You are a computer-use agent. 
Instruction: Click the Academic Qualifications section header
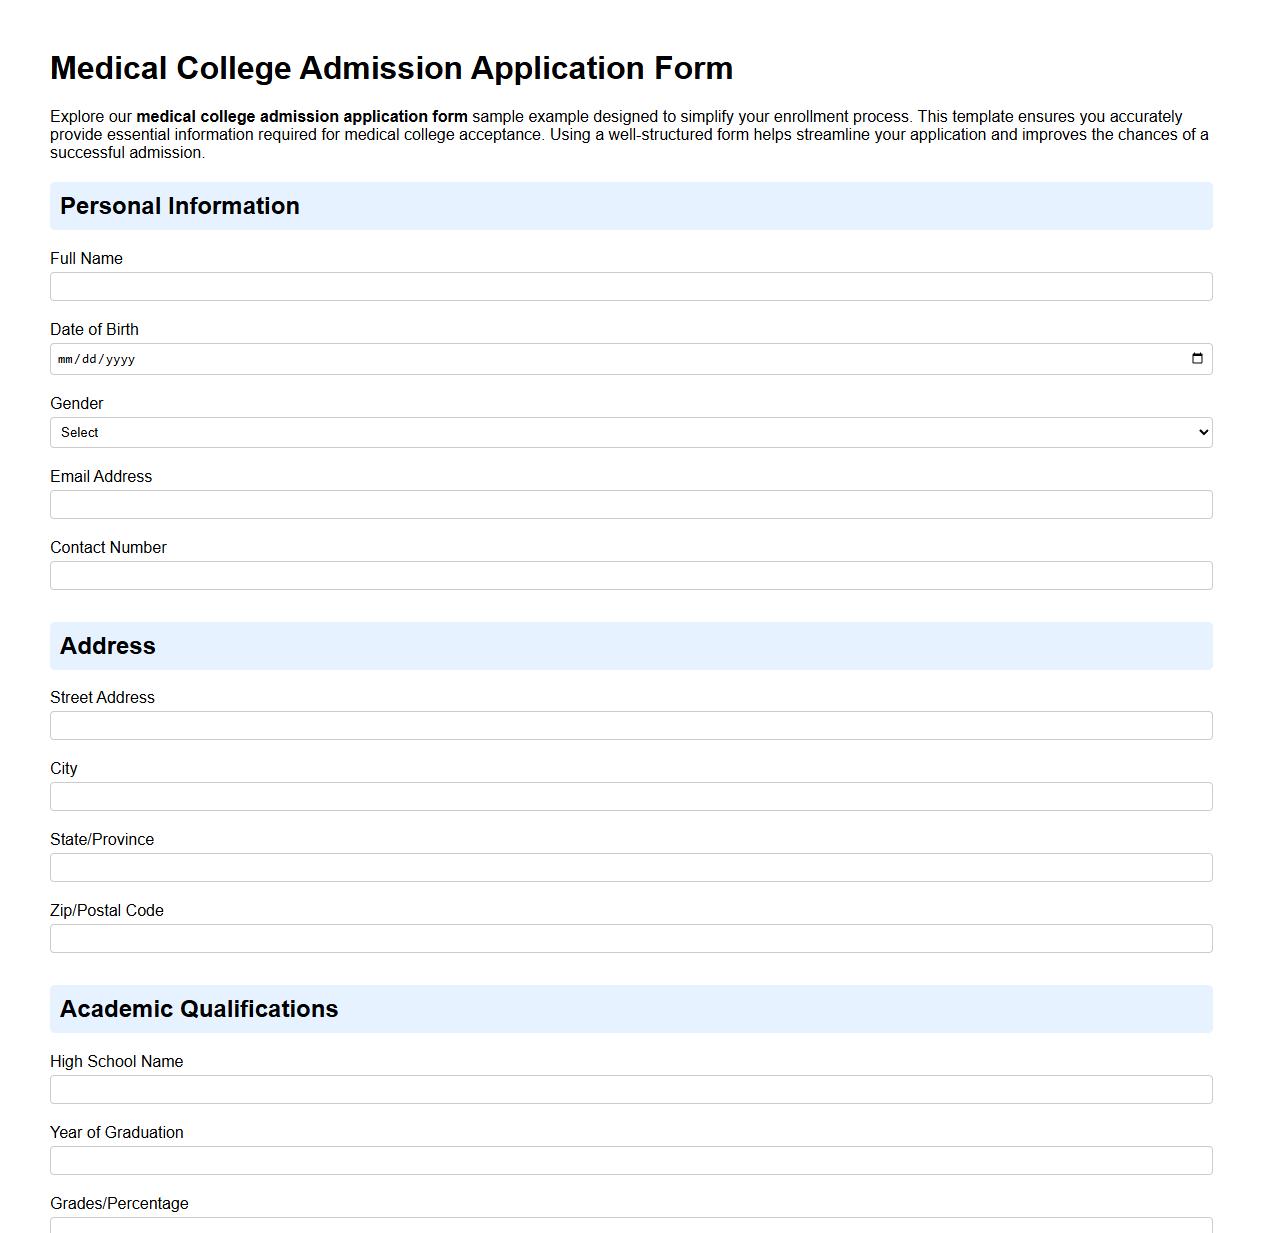[x=200, y=1009]
